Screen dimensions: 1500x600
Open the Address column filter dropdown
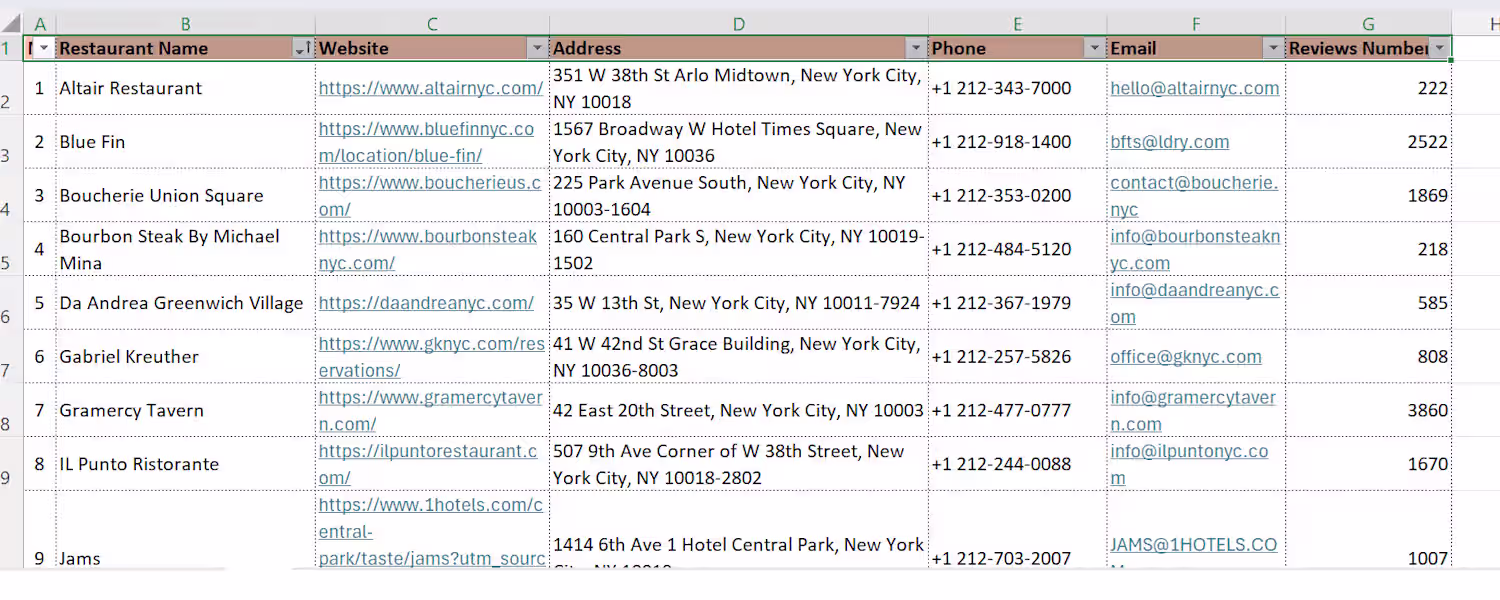coord(916,48)
